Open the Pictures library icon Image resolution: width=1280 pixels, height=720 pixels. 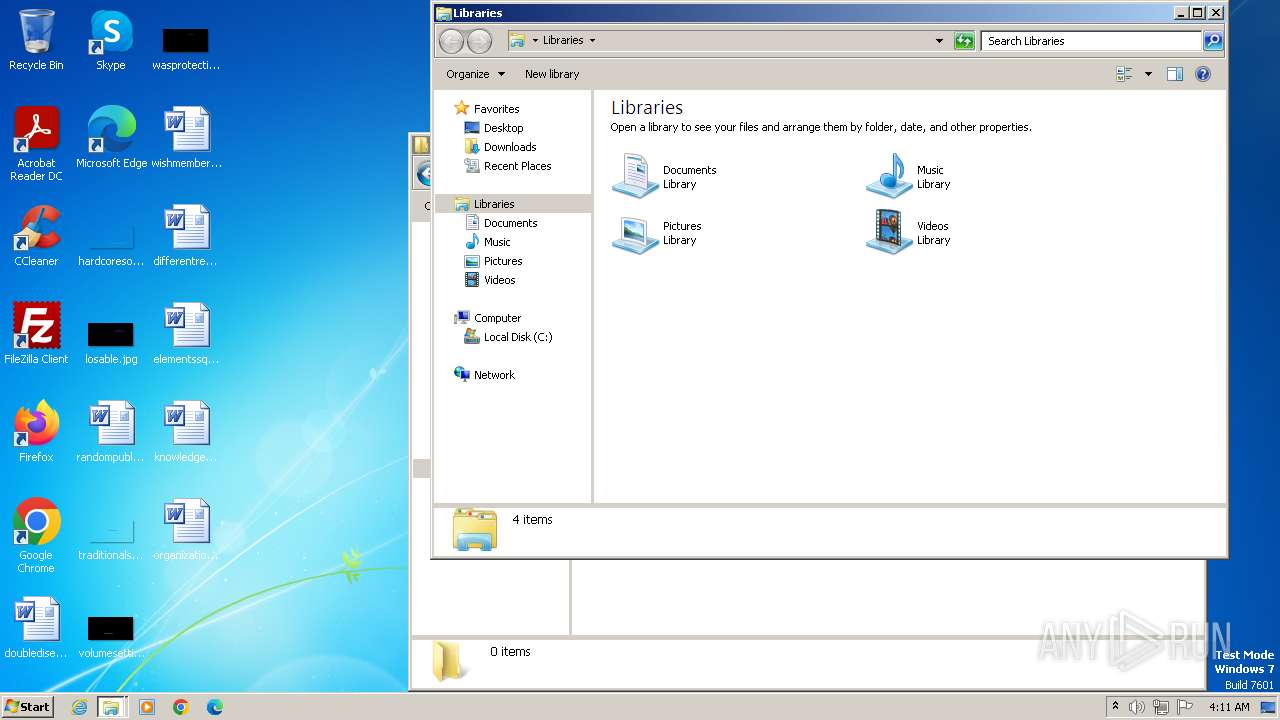(x=635, y=233)
